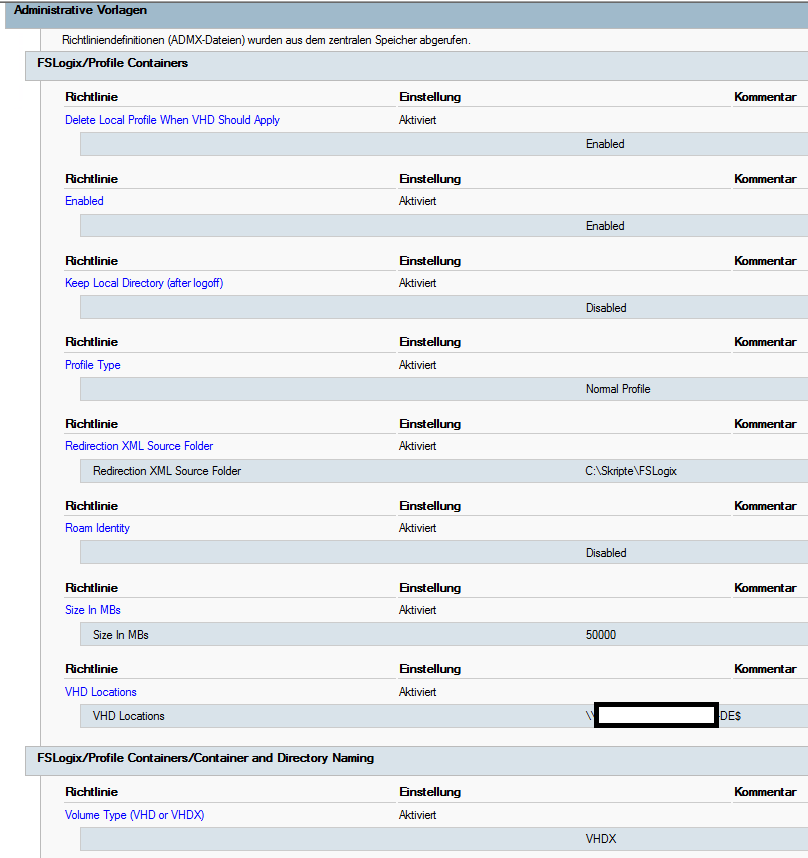This screenshot has width=808, height=858.
Task: Open the Profile Type policy link
Action: pos(92,365)
